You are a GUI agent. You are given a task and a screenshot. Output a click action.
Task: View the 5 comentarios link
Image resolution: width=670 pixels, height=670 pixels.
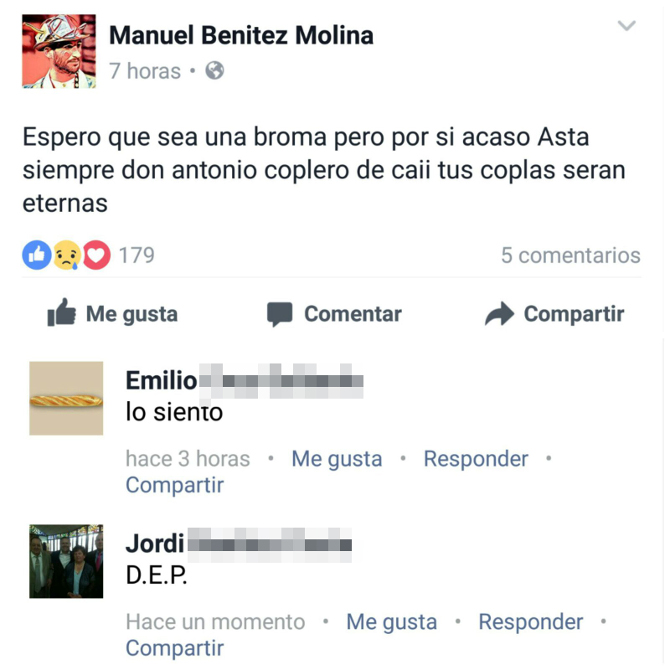coord(570,255)
